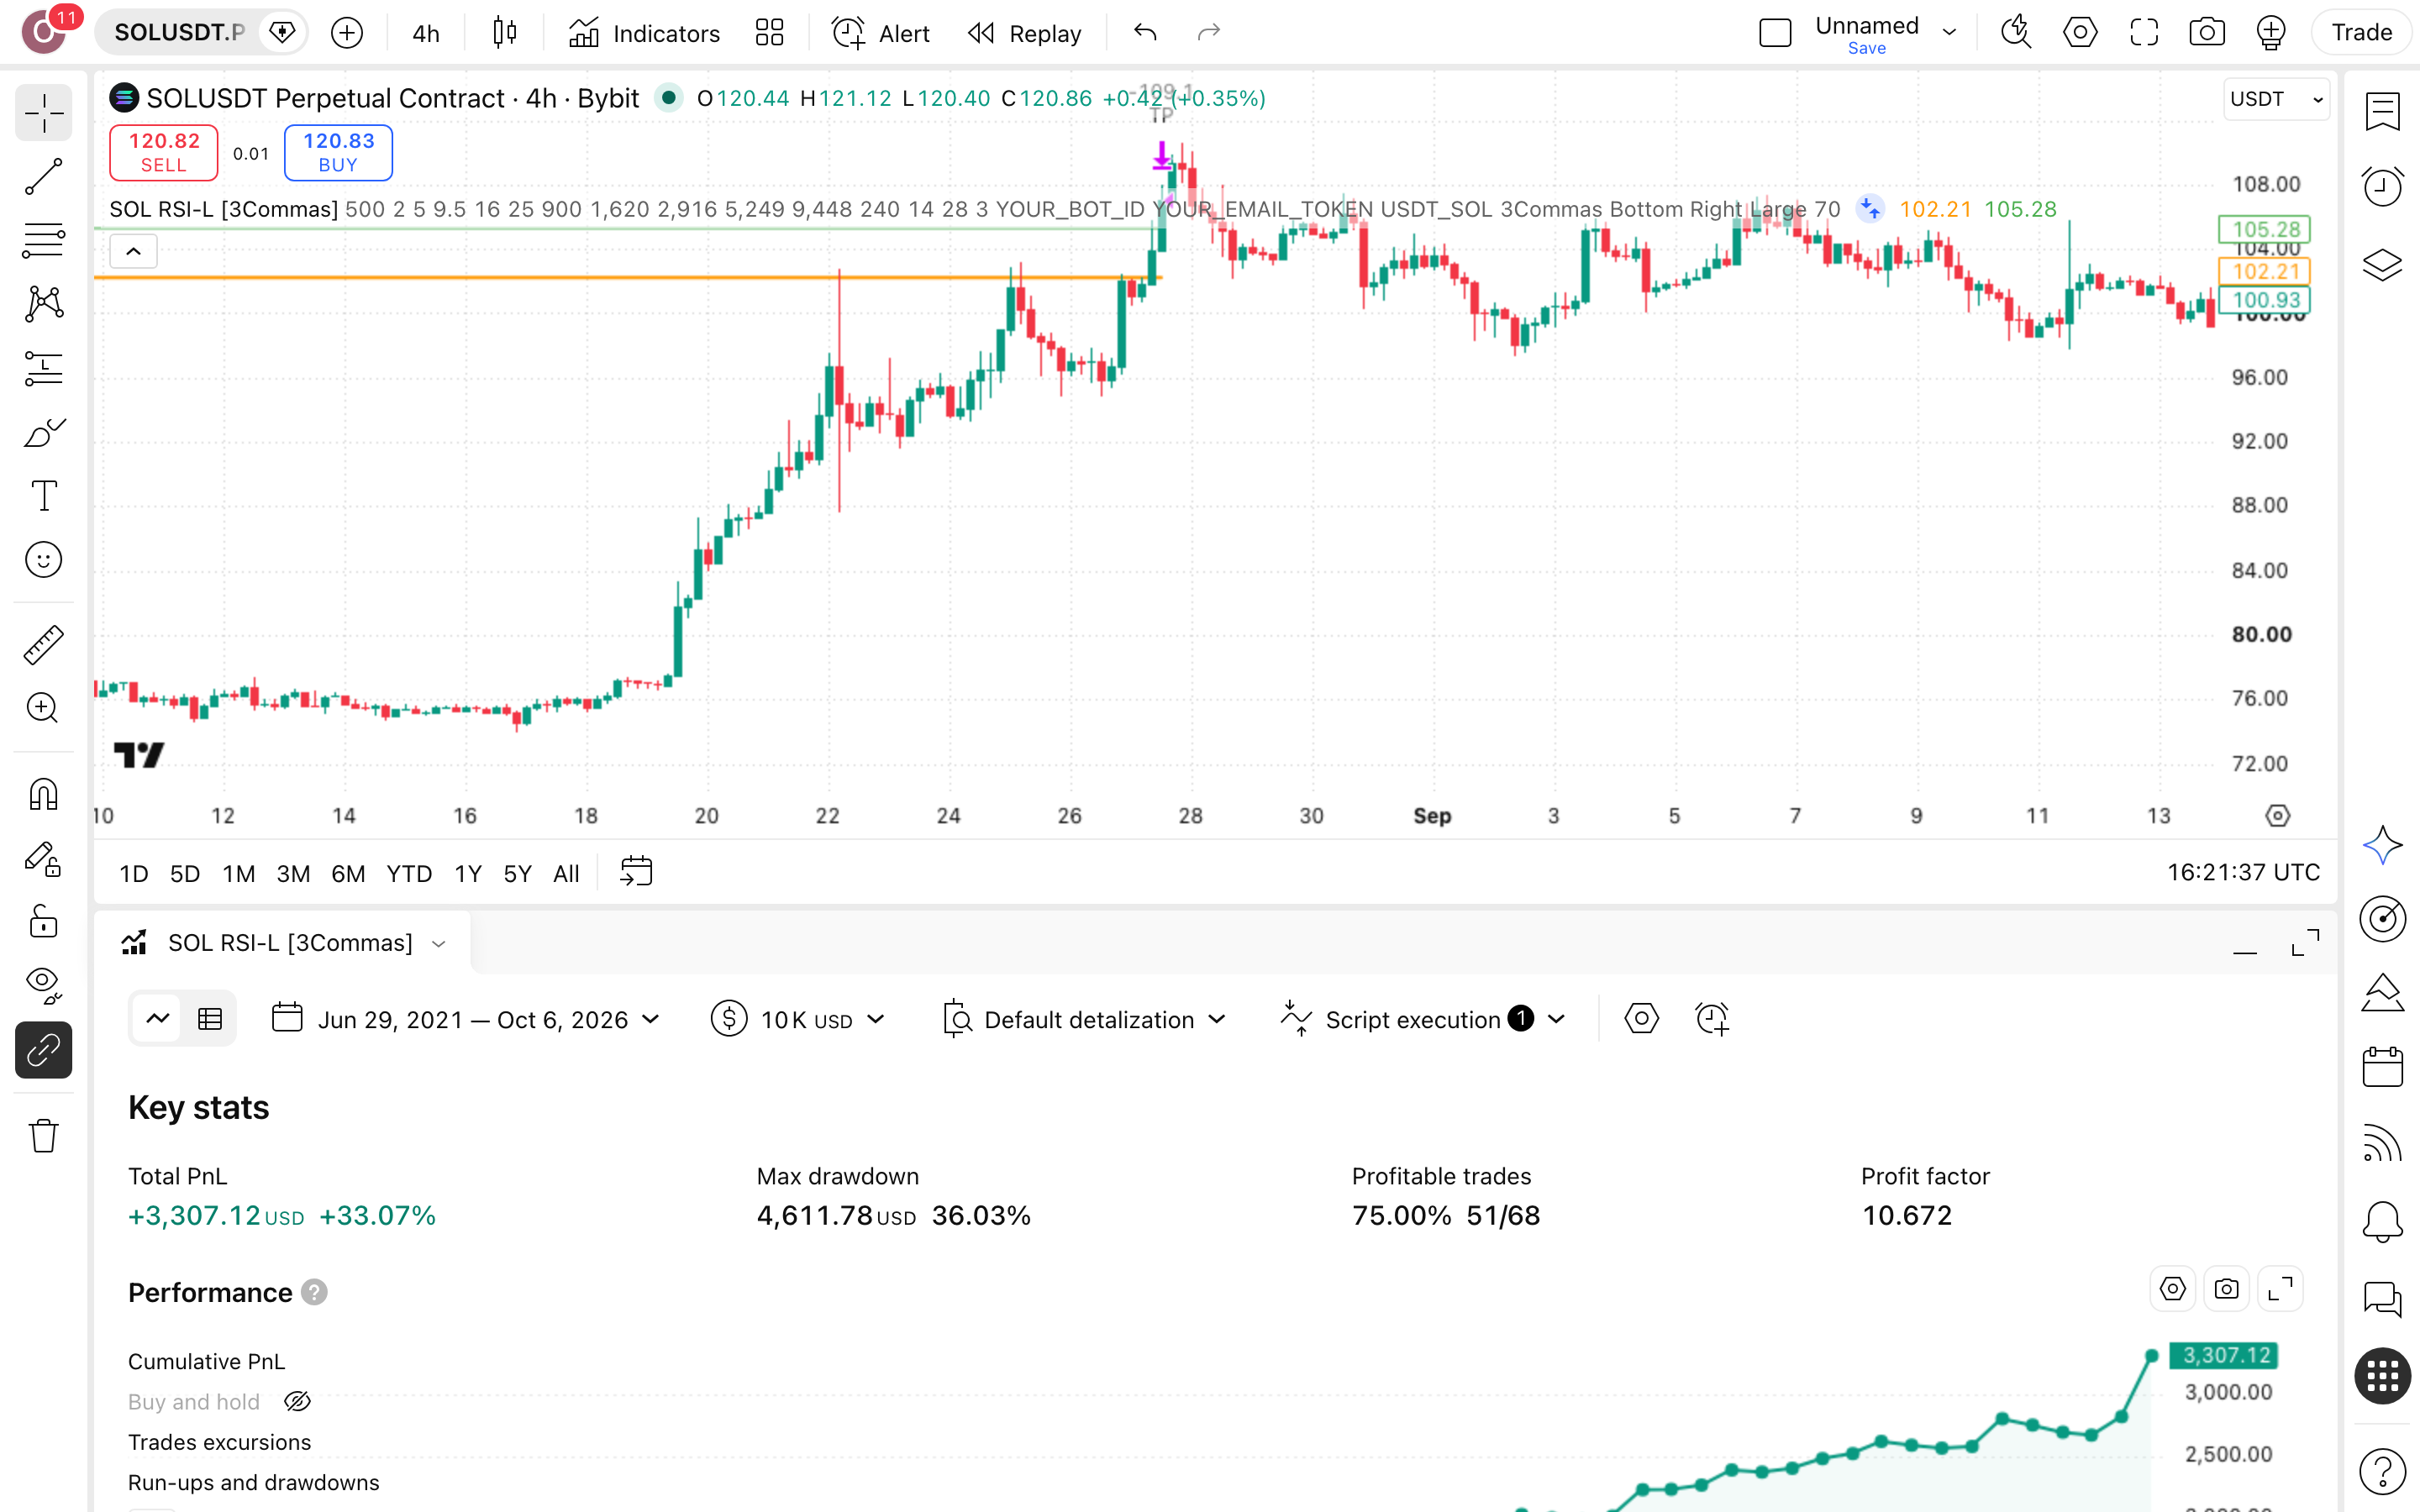This screenshot has width=2420, height=1512.
Task: Undo the last chart action
Action: tap(1145, 33)
